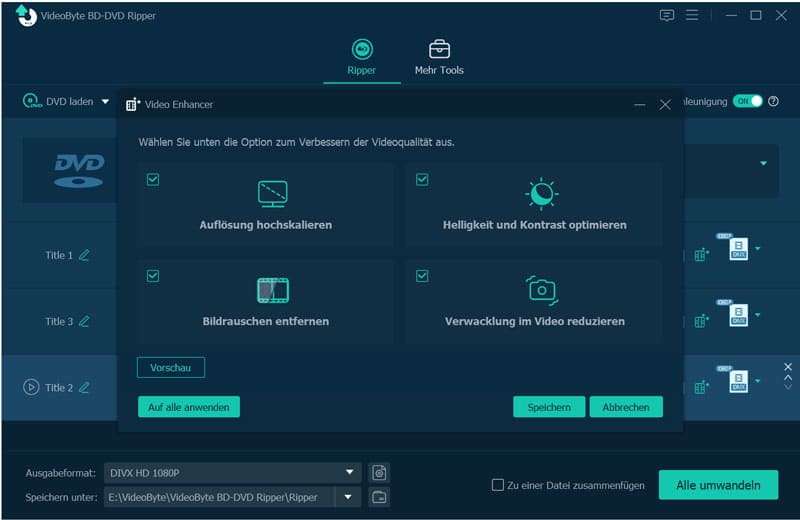Uncheck the Auflösung hochskalieren checkbox
Image resolution: width=800 pixels, height=520 pixels.
pyautogui.click(x=153, y=180)
